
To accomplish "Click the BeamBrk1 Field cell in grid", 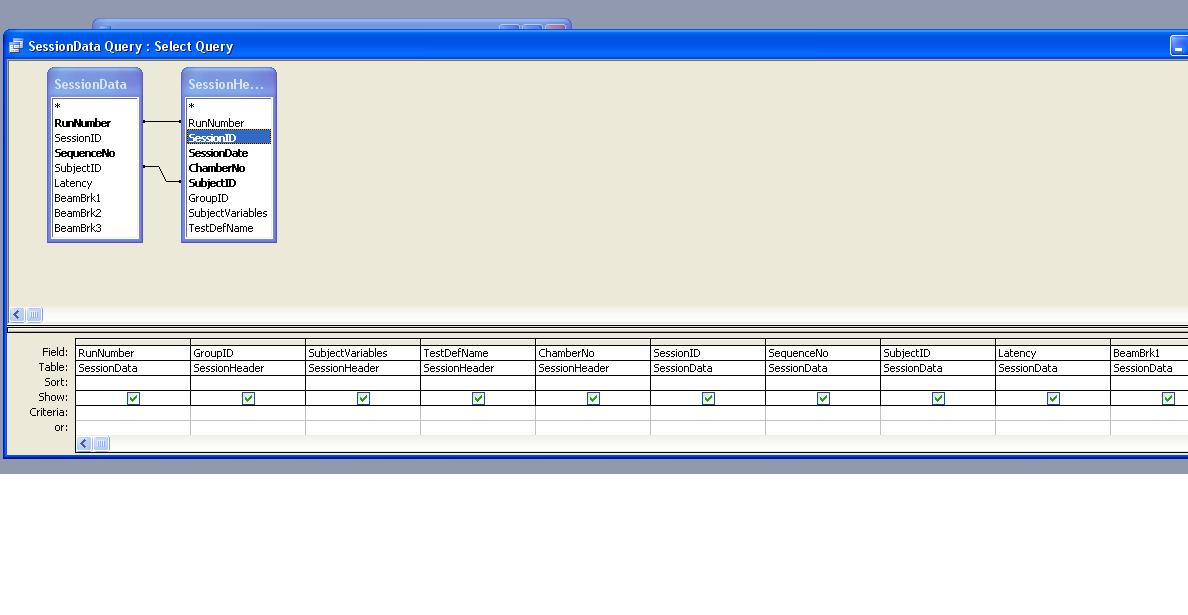I will [1149, 353].
